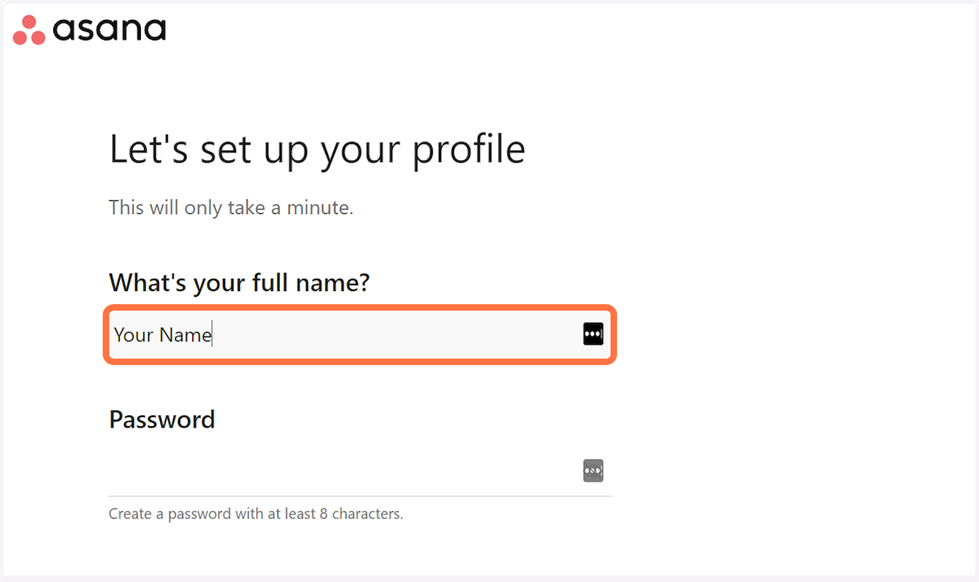The image size is (979, 582).
Task: Click password manager icon in Password field
Action: pos(593,470)
